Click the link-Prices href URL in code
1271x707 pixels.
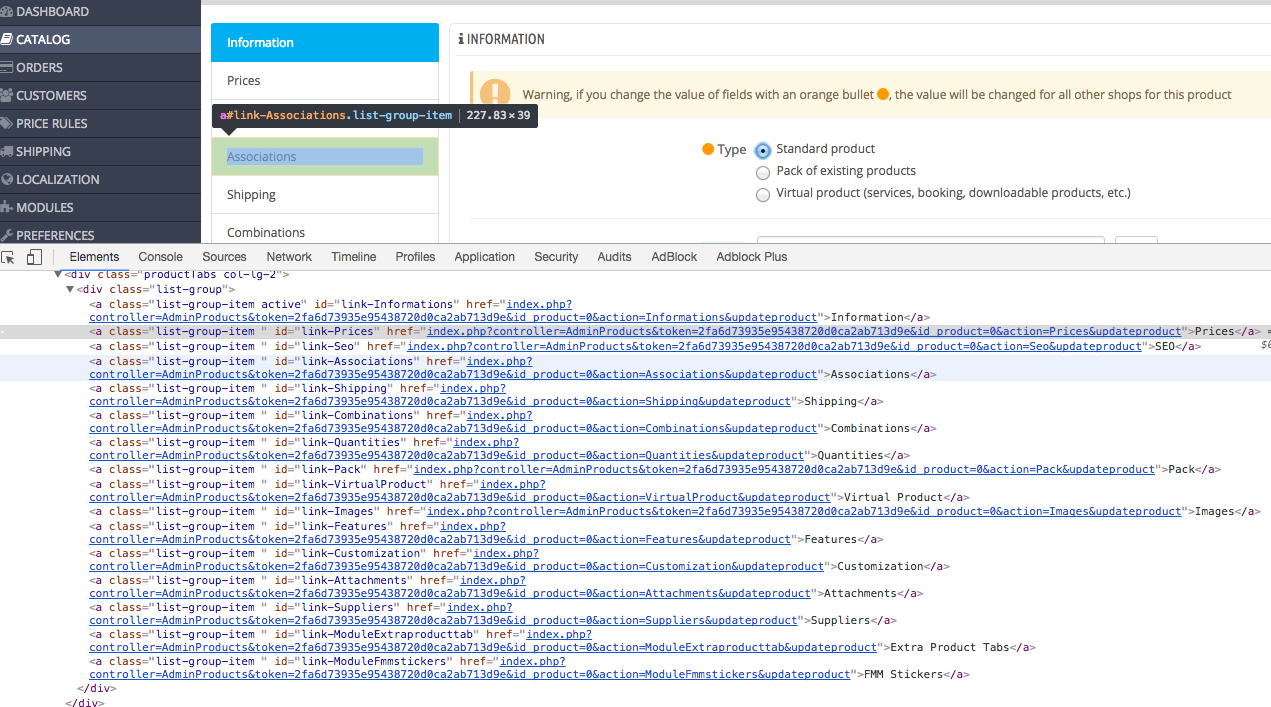click(805, 331)
